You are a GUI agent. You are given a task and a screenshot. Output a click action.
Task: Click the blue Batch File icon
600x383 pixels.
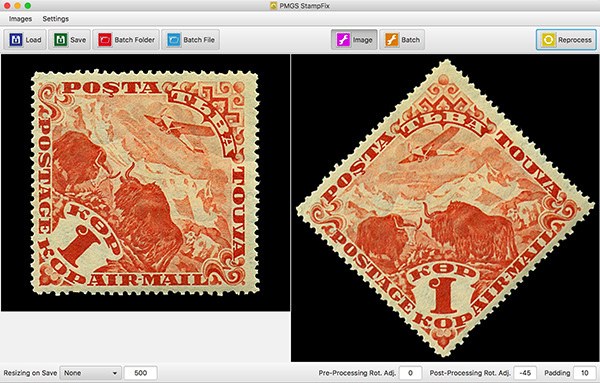pyautogui.click(x=174, y=40)
